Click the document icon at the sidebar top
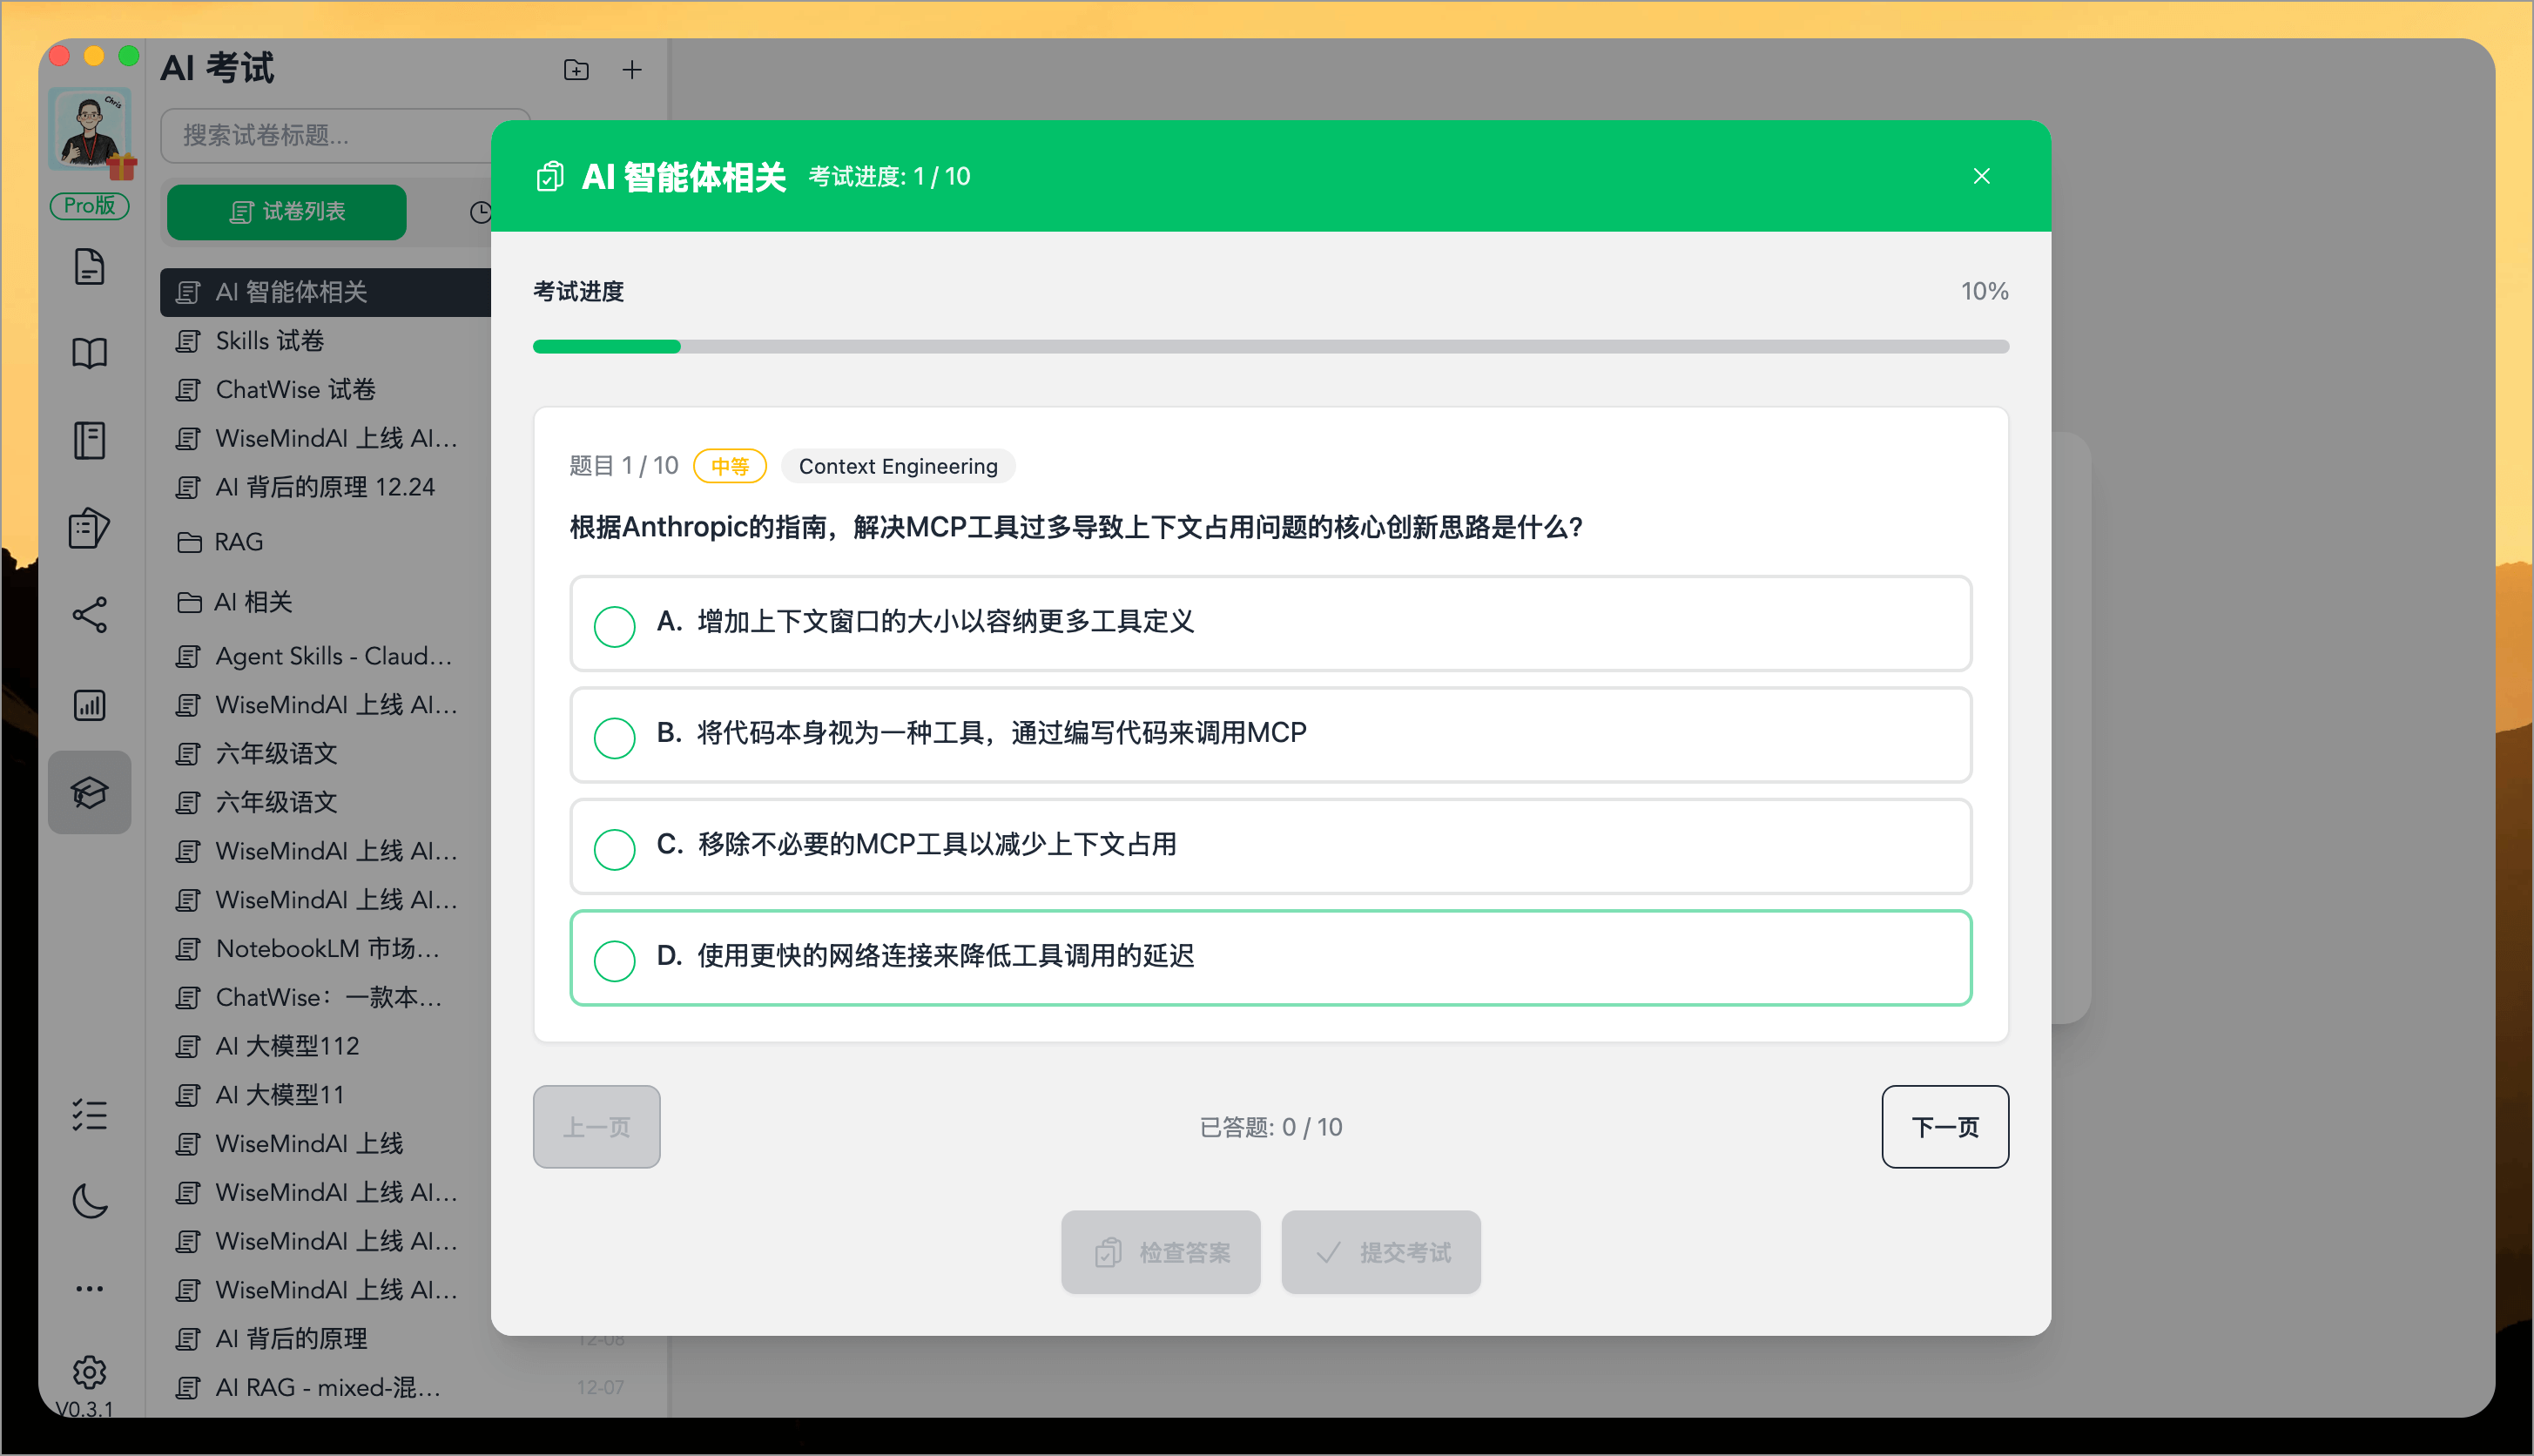 pos(89,266)
